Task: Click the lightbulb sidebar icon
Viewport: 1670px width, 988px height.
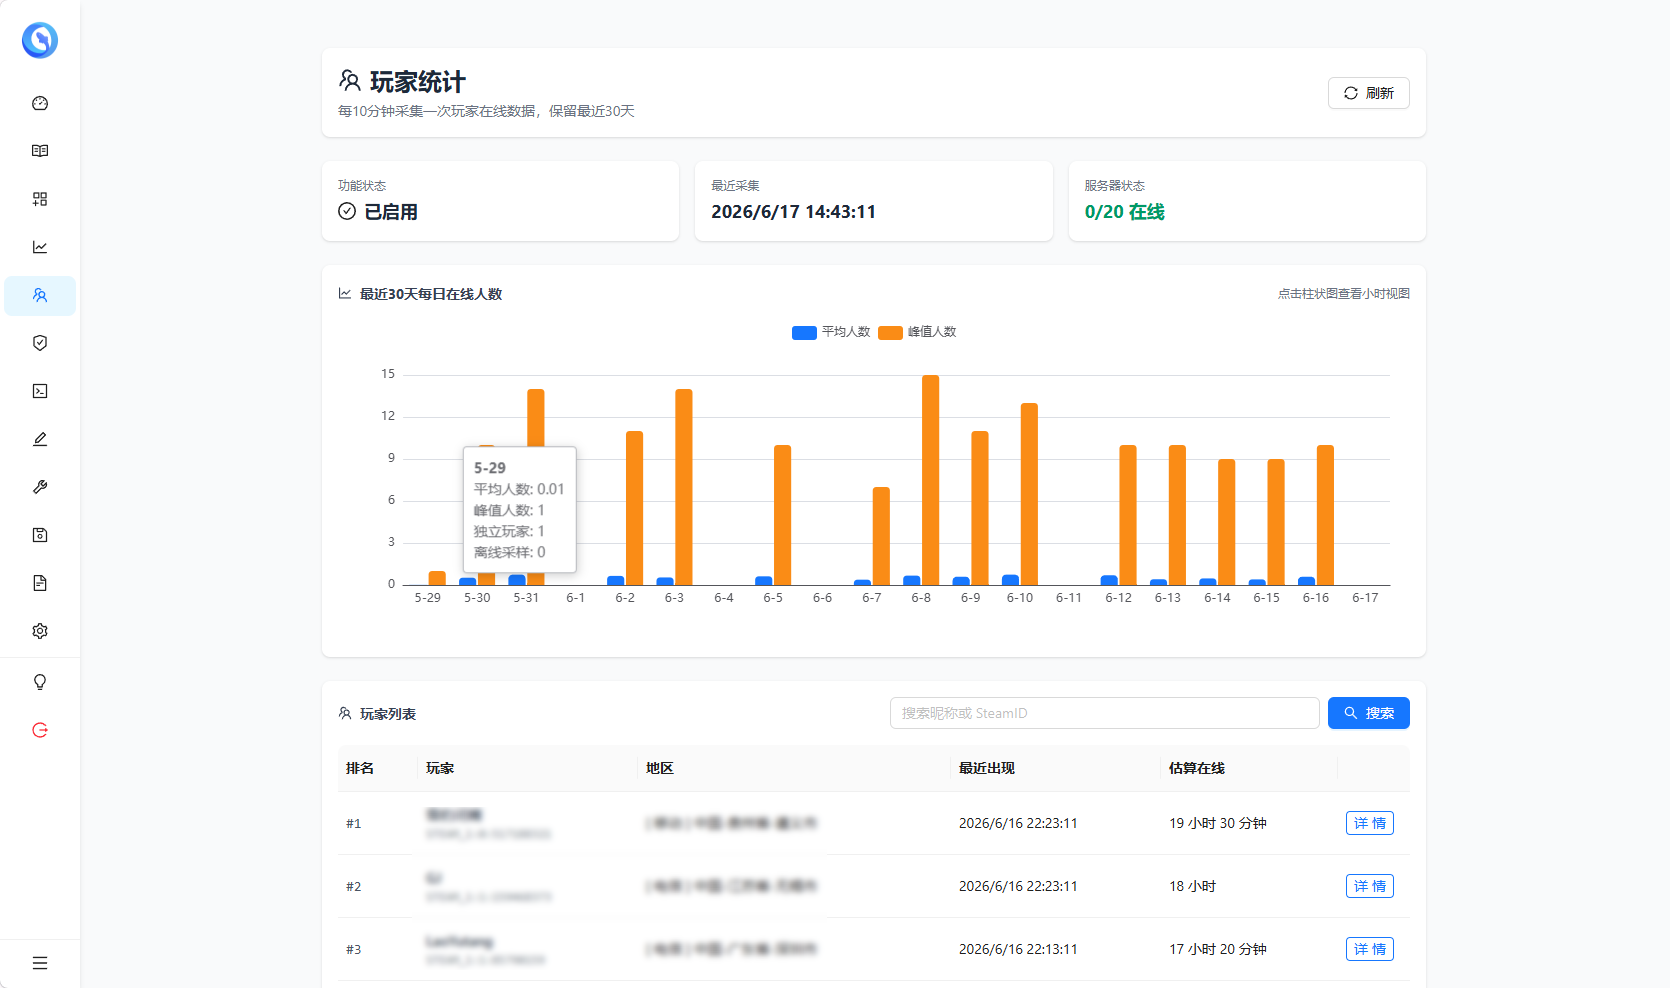Action: (40, 682)
